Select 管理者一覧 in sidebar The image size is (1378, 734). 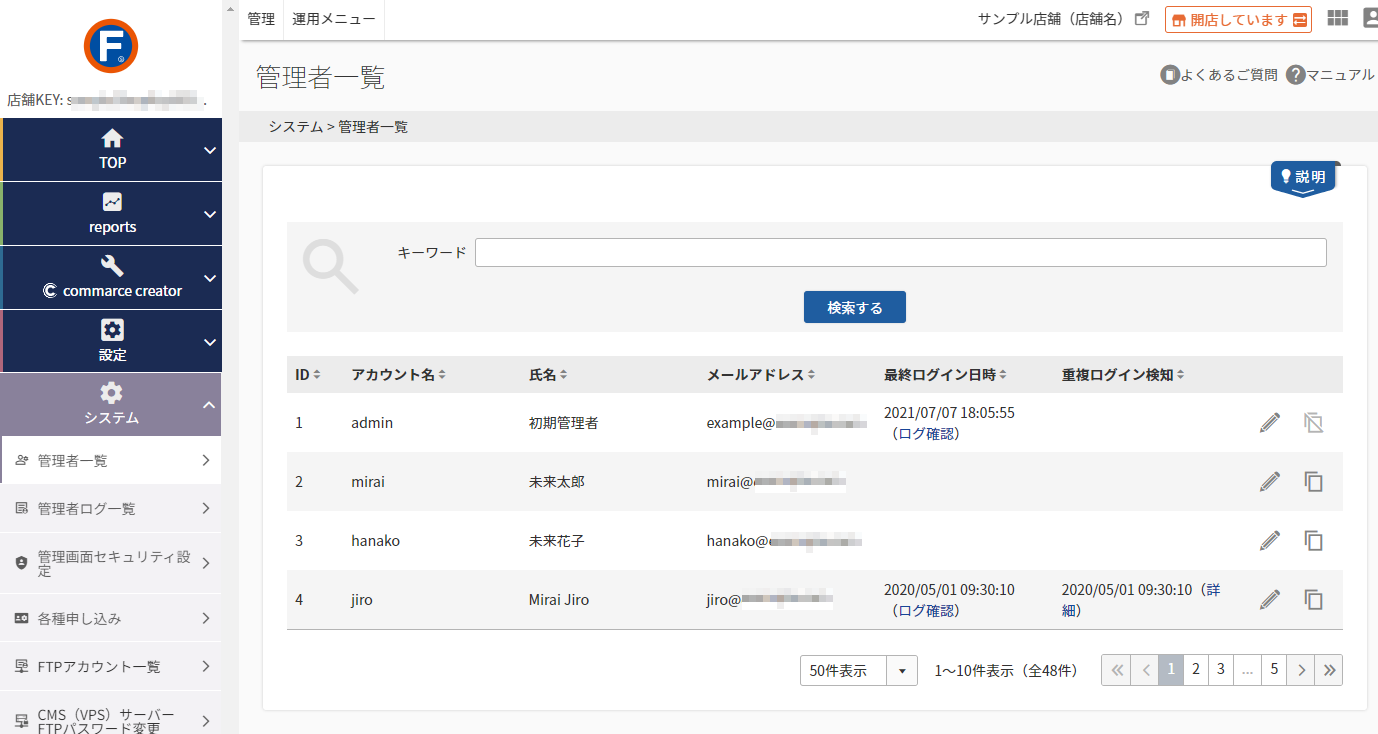click(111, 461)
